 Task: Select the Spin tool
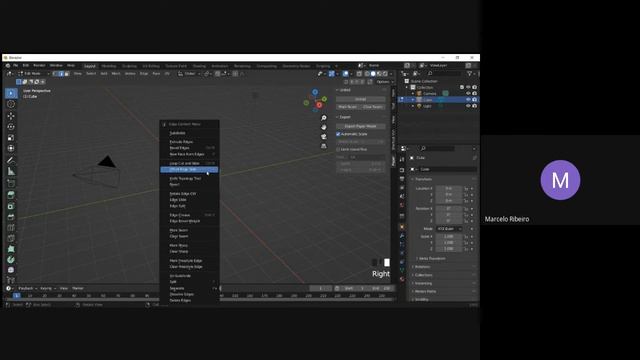point(11,260)
